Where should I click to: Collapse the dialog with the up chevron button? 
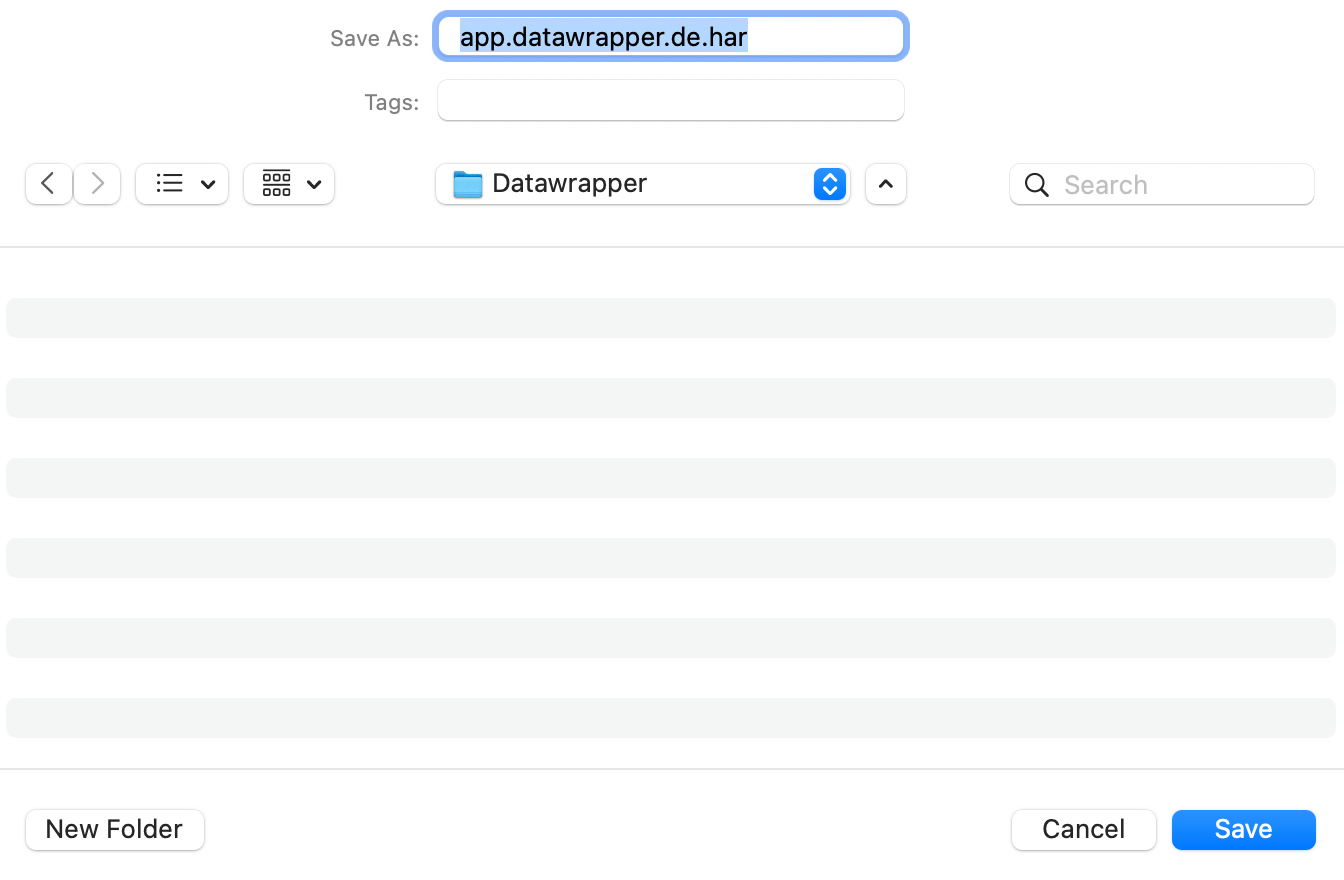(x=885, y=184)
